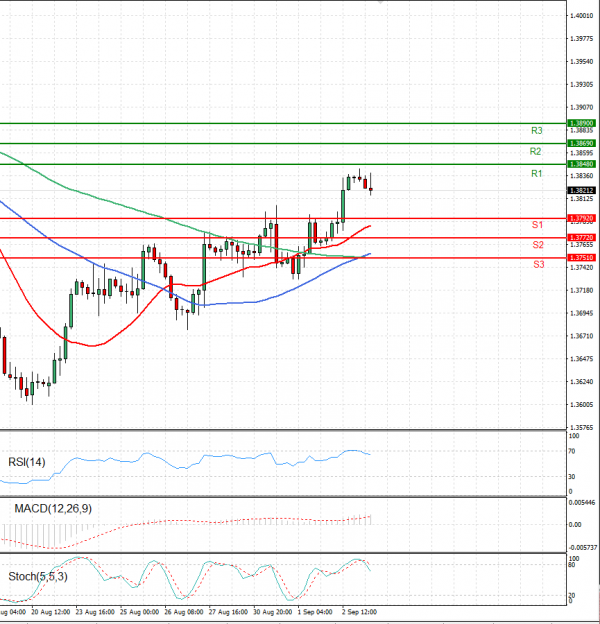The width and height of the screenshot is (600, 624).
Task: Click the 23 Aug 16:00 time label
Action: pos(95,612)
